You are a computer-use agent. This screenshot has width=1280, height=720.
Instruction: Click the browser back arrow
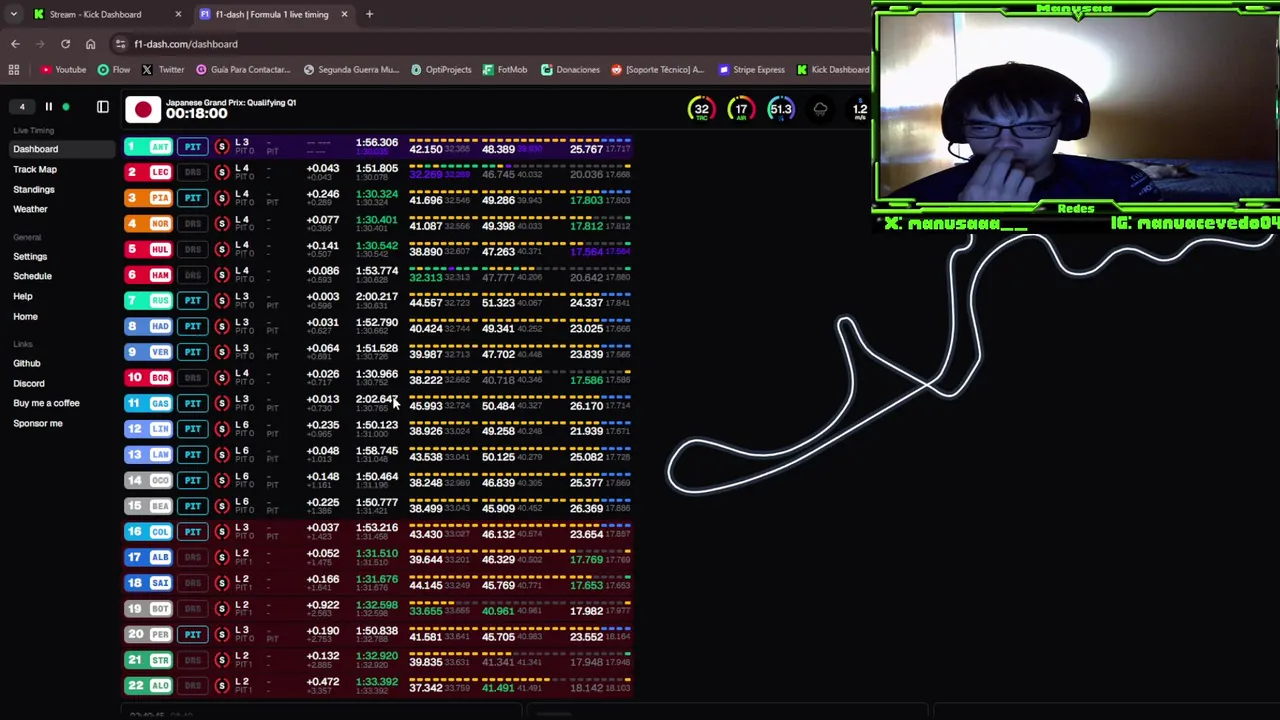pyautogui.click(x=15, y=44)
